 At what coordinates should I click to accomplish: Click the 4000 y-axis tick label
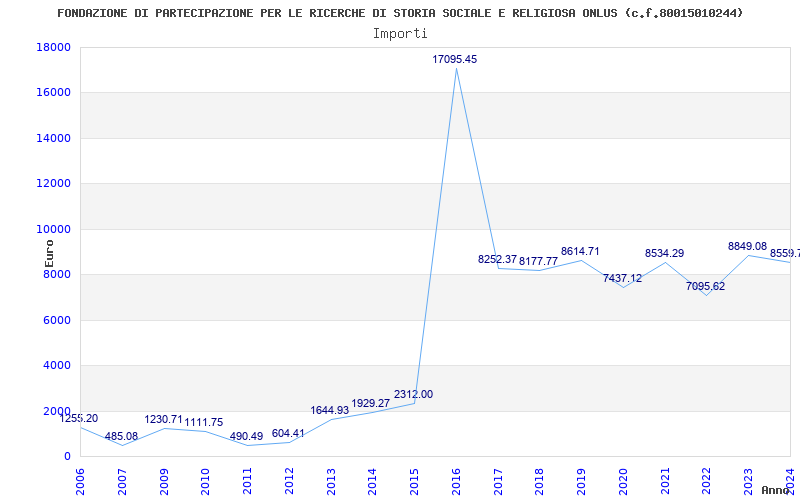click(x=57, y=366)
